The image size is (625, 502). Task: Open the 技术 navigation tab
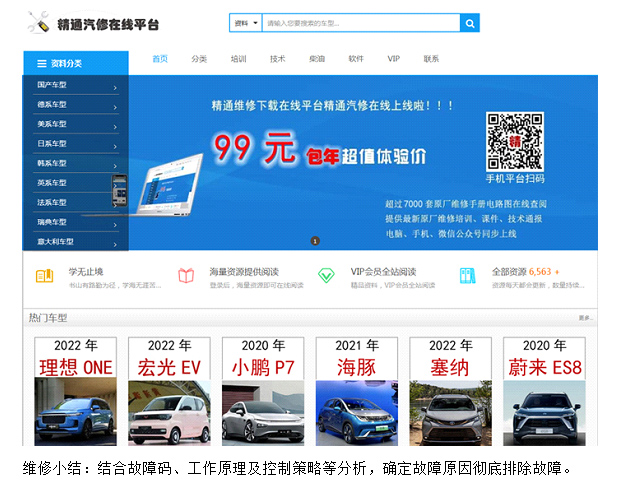coord(277,59)
